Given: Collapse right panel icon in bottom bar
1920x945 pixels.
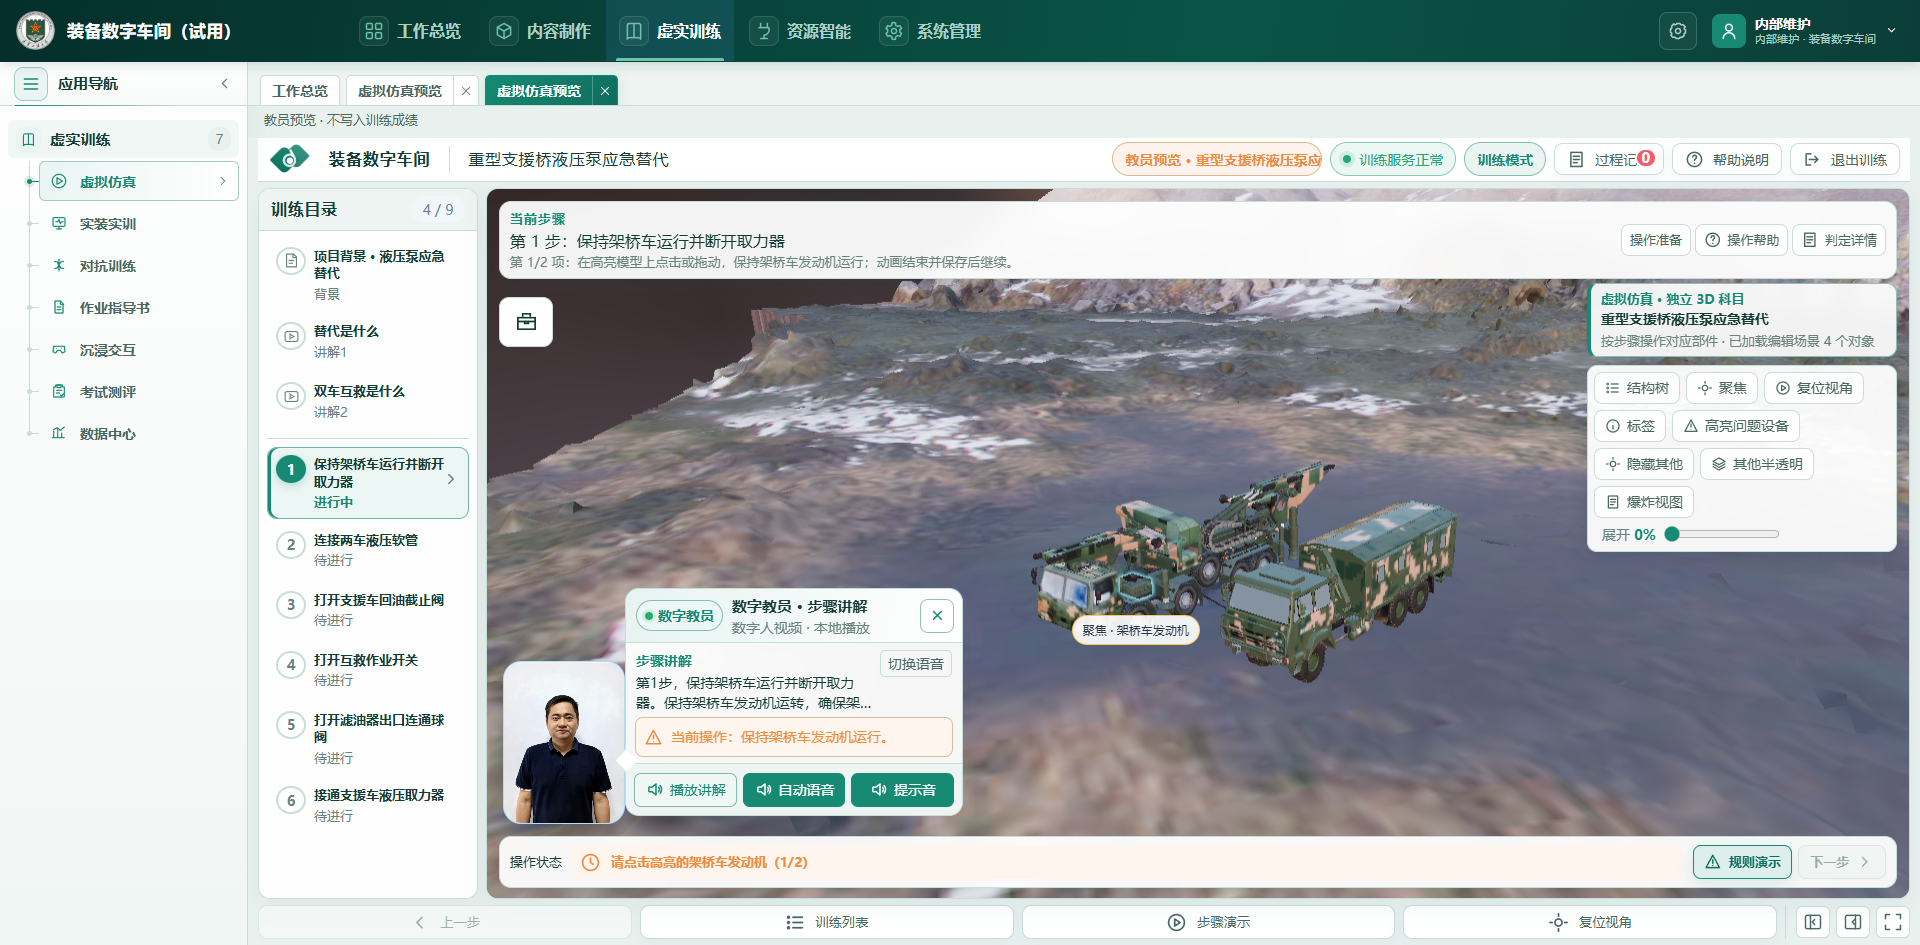Looking at the screenshot, I should coord(1853,922).
